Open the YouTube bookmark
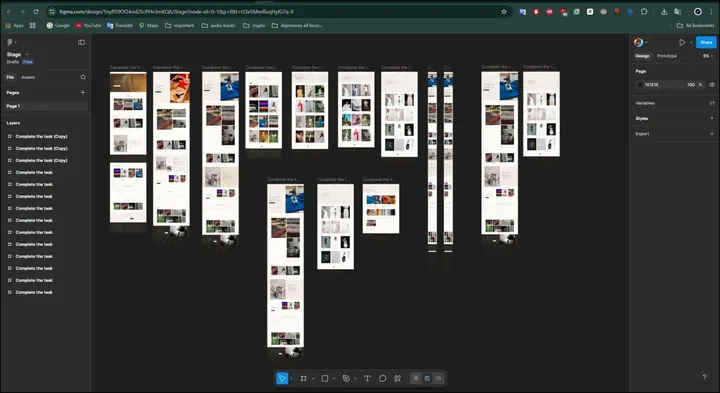Screen dimensions: 720x393 88,25
